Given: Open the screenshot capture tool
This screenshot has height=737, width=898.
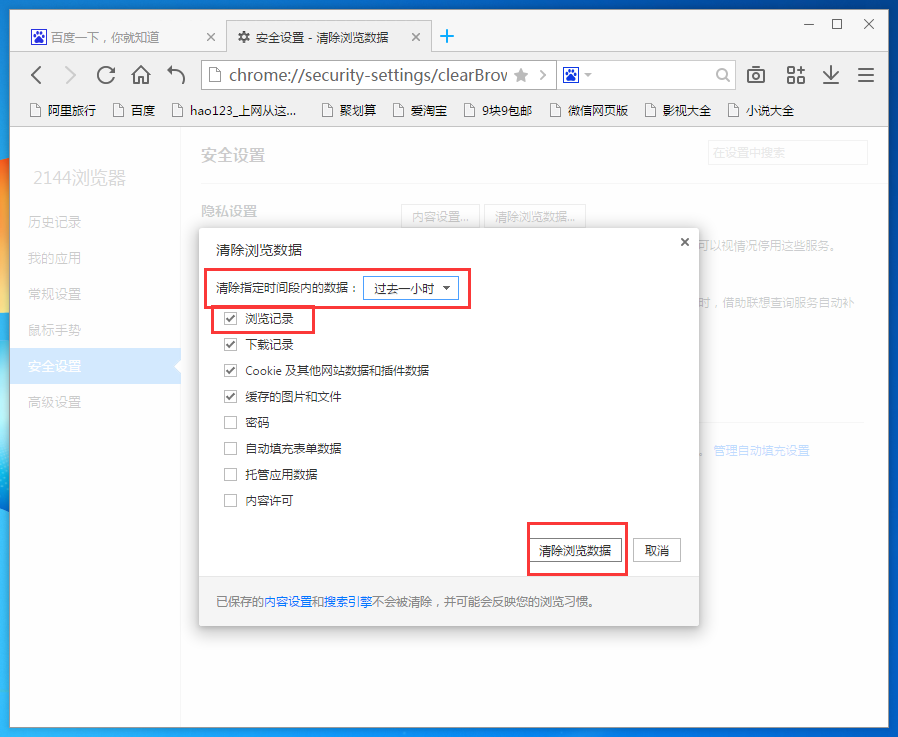Looking at the screenshot, I should tap(755, 74).
